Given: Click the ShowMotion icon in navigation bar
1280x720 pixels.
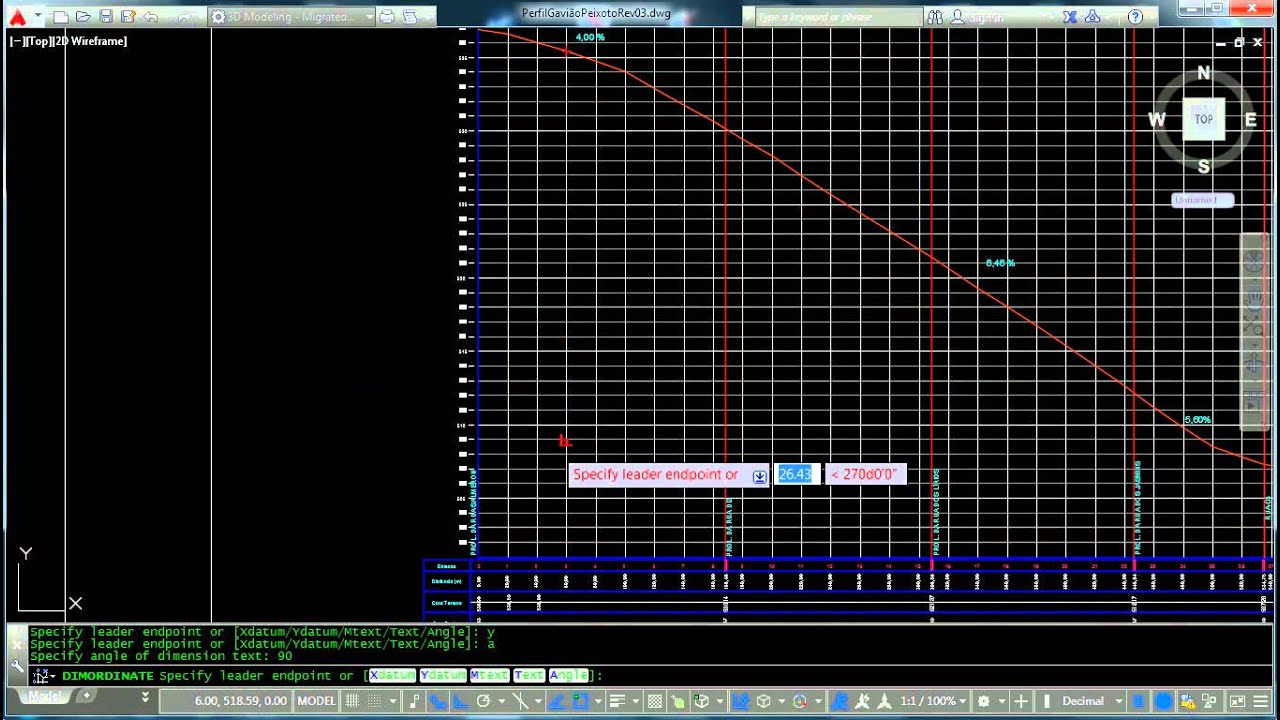Looking at the screenshot, I should tap(1255, 402).
